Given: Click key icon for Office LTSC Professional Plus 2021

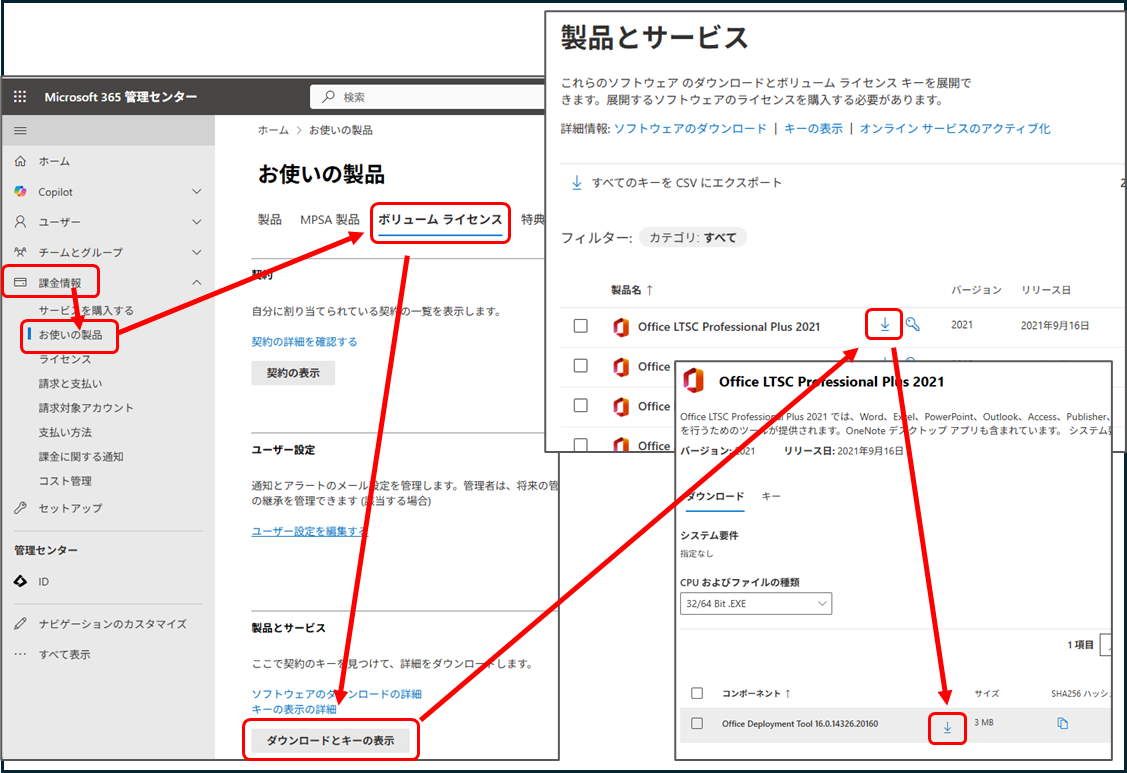Looking at the screenshot, I should [x=912, y=324].
